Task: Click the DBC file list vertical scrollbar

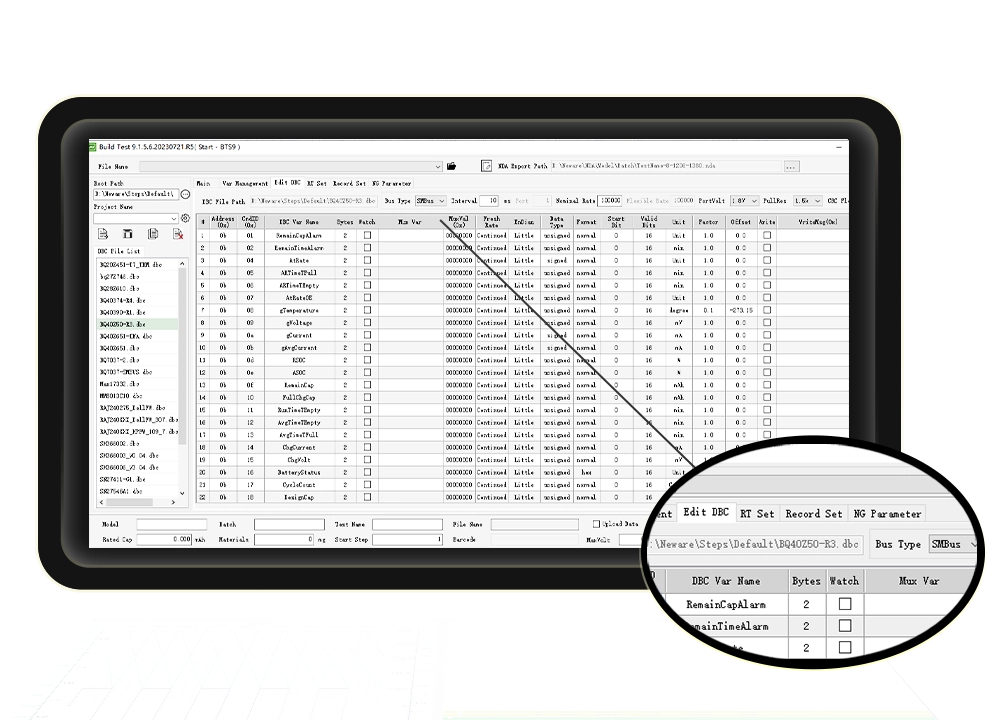Action: click(x=182, y=355)
